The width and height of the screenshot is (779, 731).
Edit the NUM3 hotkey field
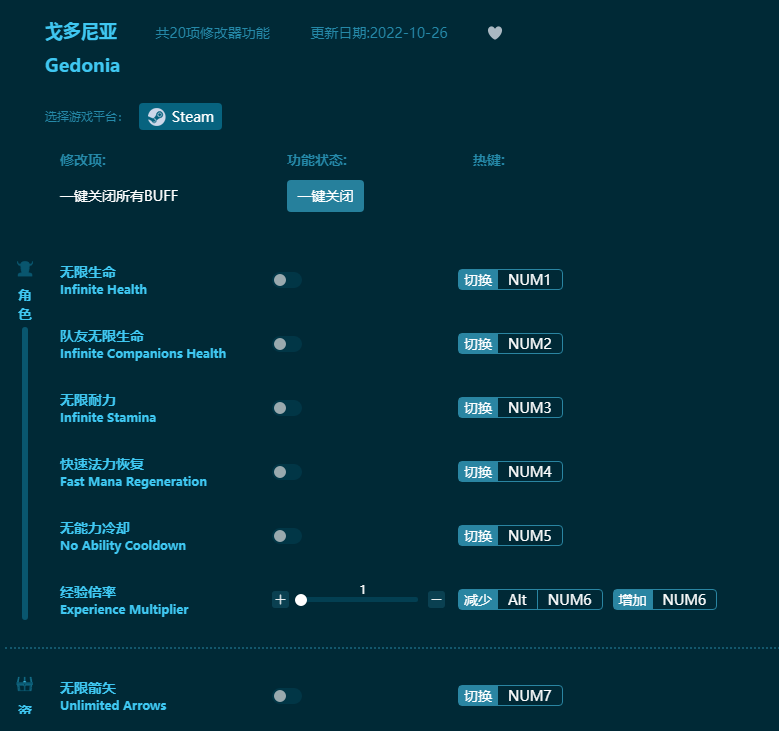click(530, 408)
